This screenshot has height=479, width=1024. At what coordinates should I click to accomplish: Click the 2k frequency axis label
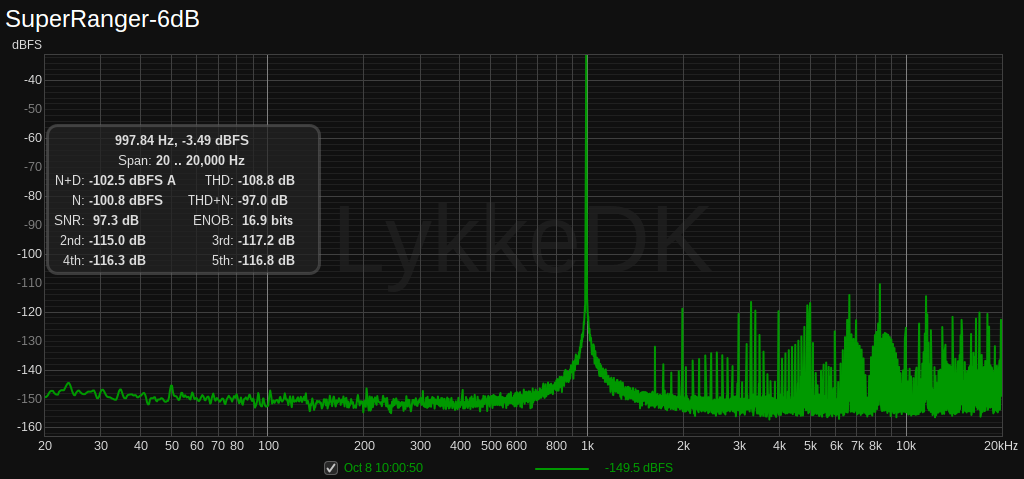pos(683,446)
